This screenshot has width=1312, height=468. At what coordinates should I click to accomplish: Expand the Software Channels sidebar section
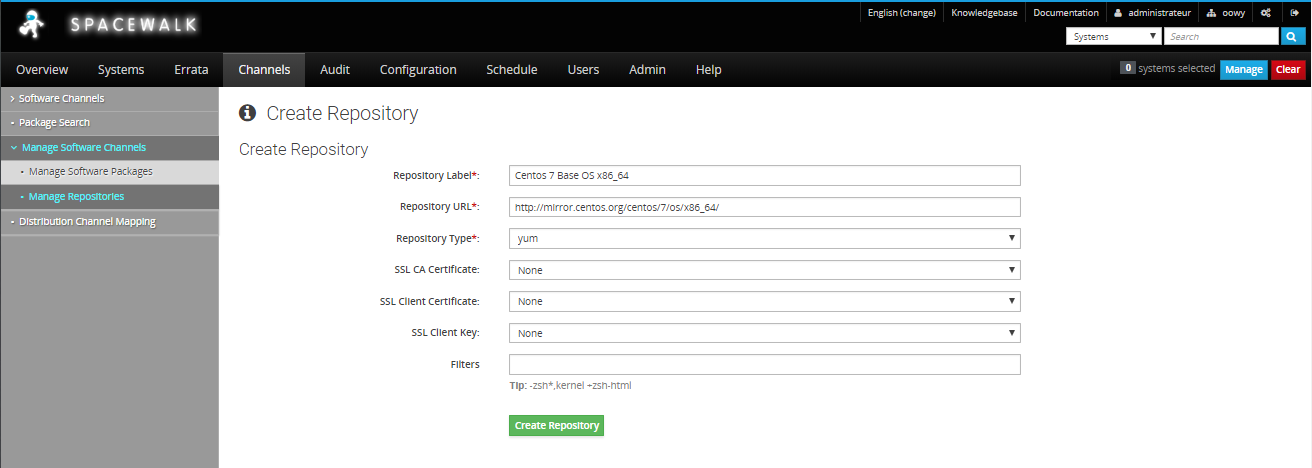[61, 98]
